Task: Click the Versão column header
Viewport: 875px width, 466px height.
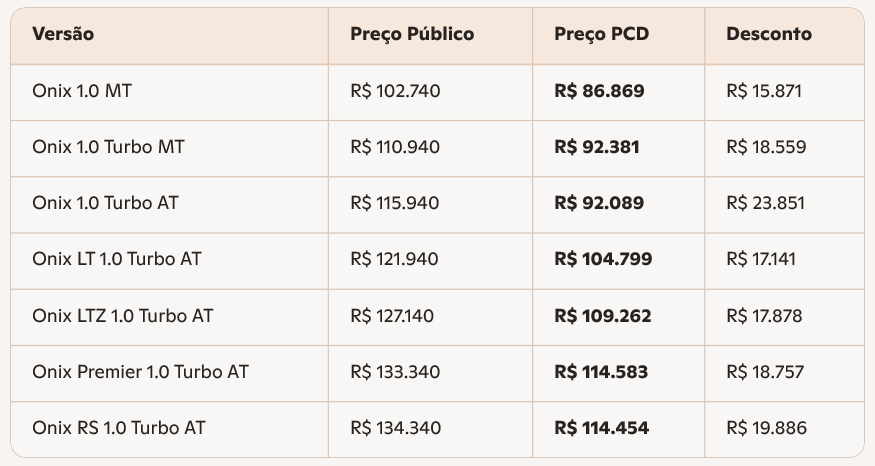Action: tap(63, 34)
